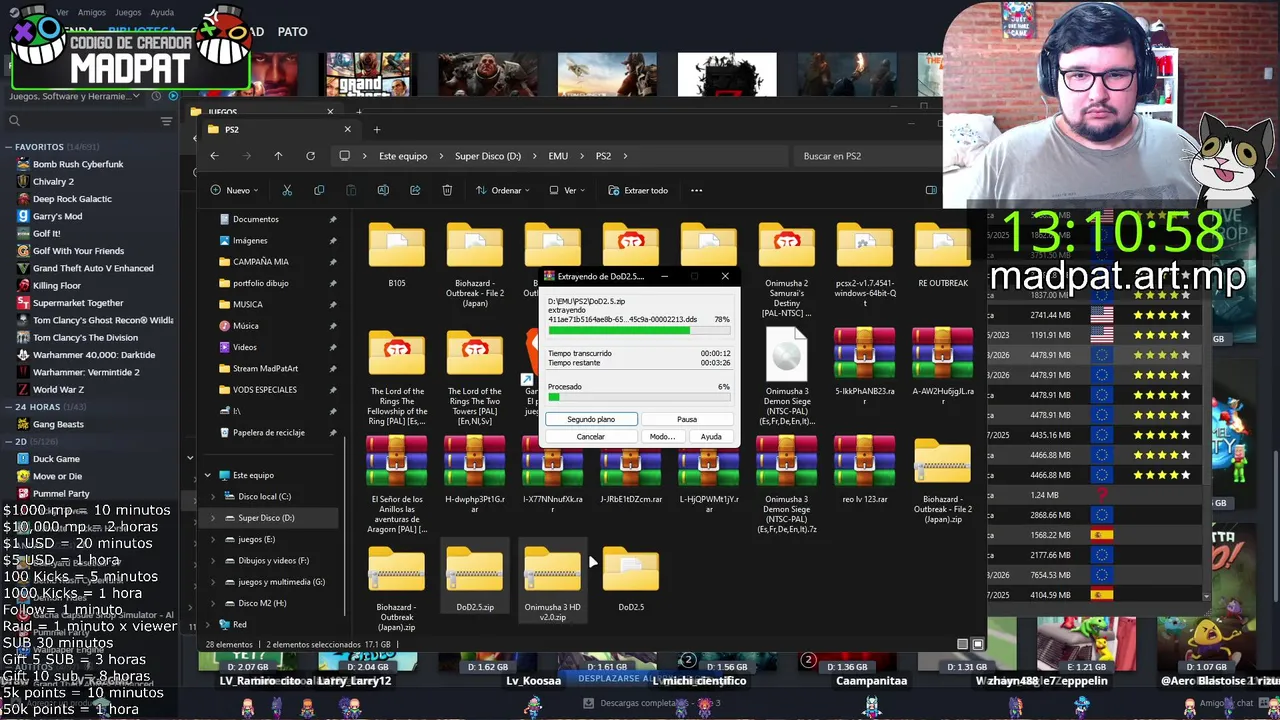
Task: Switch to details view in status bar
Action: pos(962,644)
